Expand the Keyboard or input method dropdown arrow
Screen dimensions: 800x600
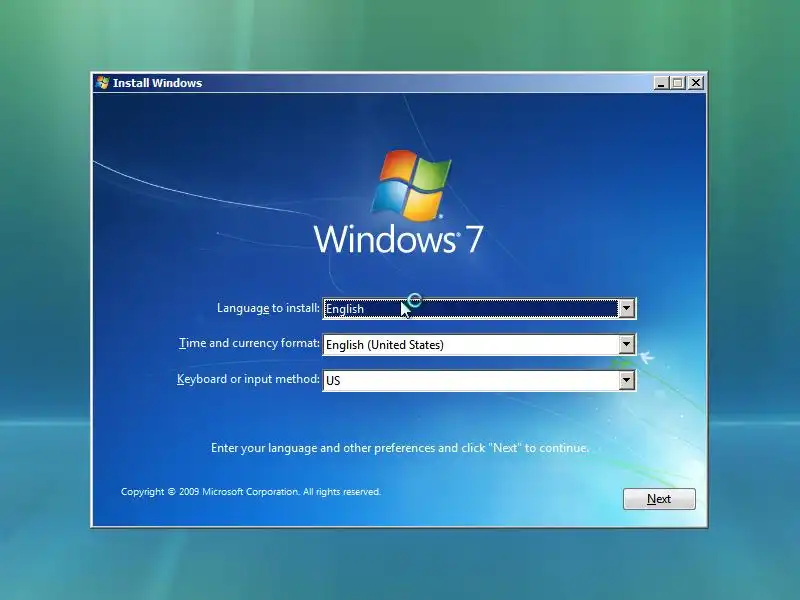coord(627,381)
